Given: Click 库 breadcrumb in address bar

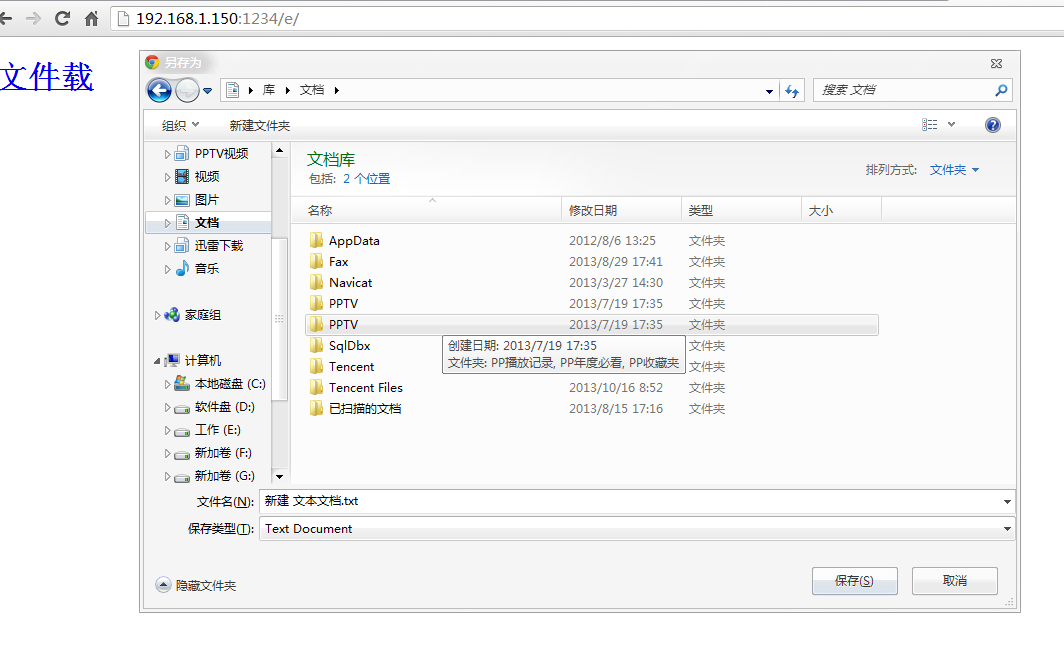Looking at the screenshot, I should [x=269, y=90].
